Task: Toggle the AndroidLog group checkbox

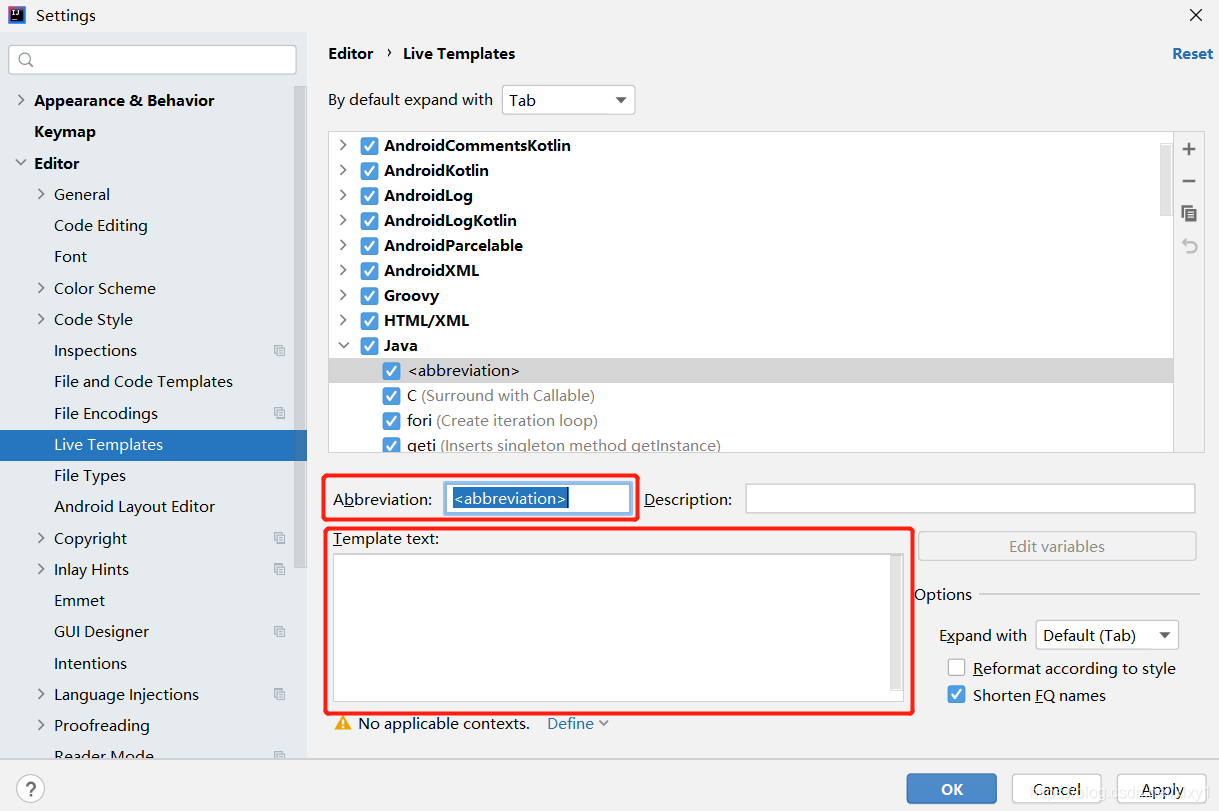Action: click(369, 195)
